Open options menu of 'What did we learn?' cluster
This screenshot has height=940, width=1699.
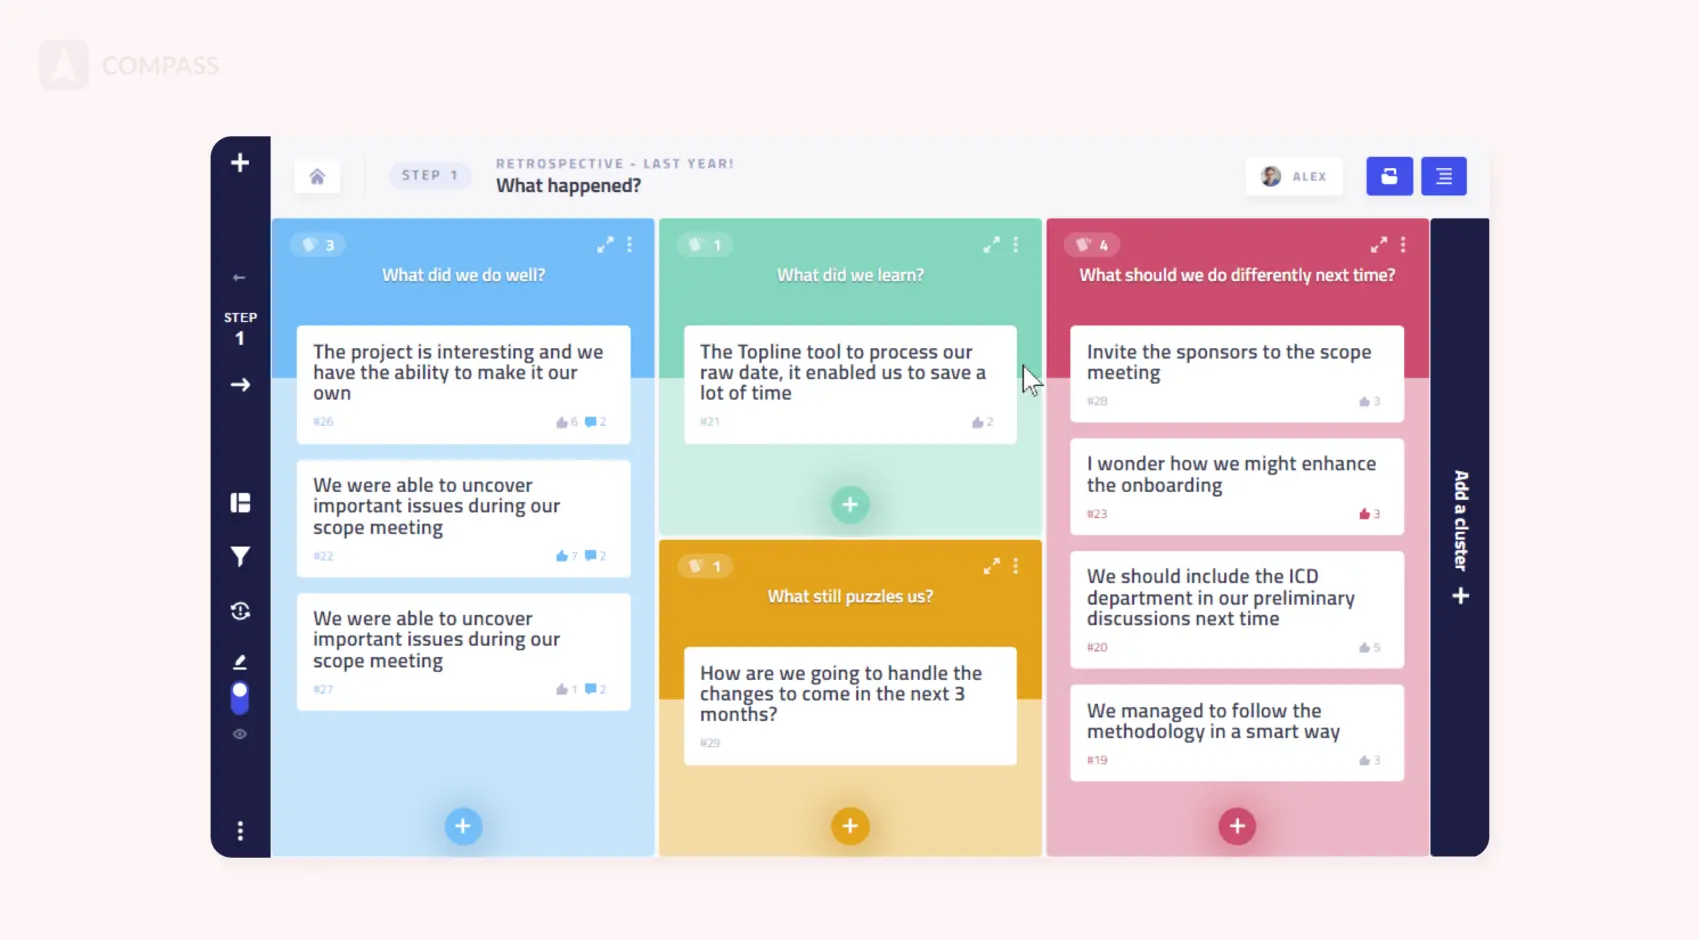tap(1016, 245)
